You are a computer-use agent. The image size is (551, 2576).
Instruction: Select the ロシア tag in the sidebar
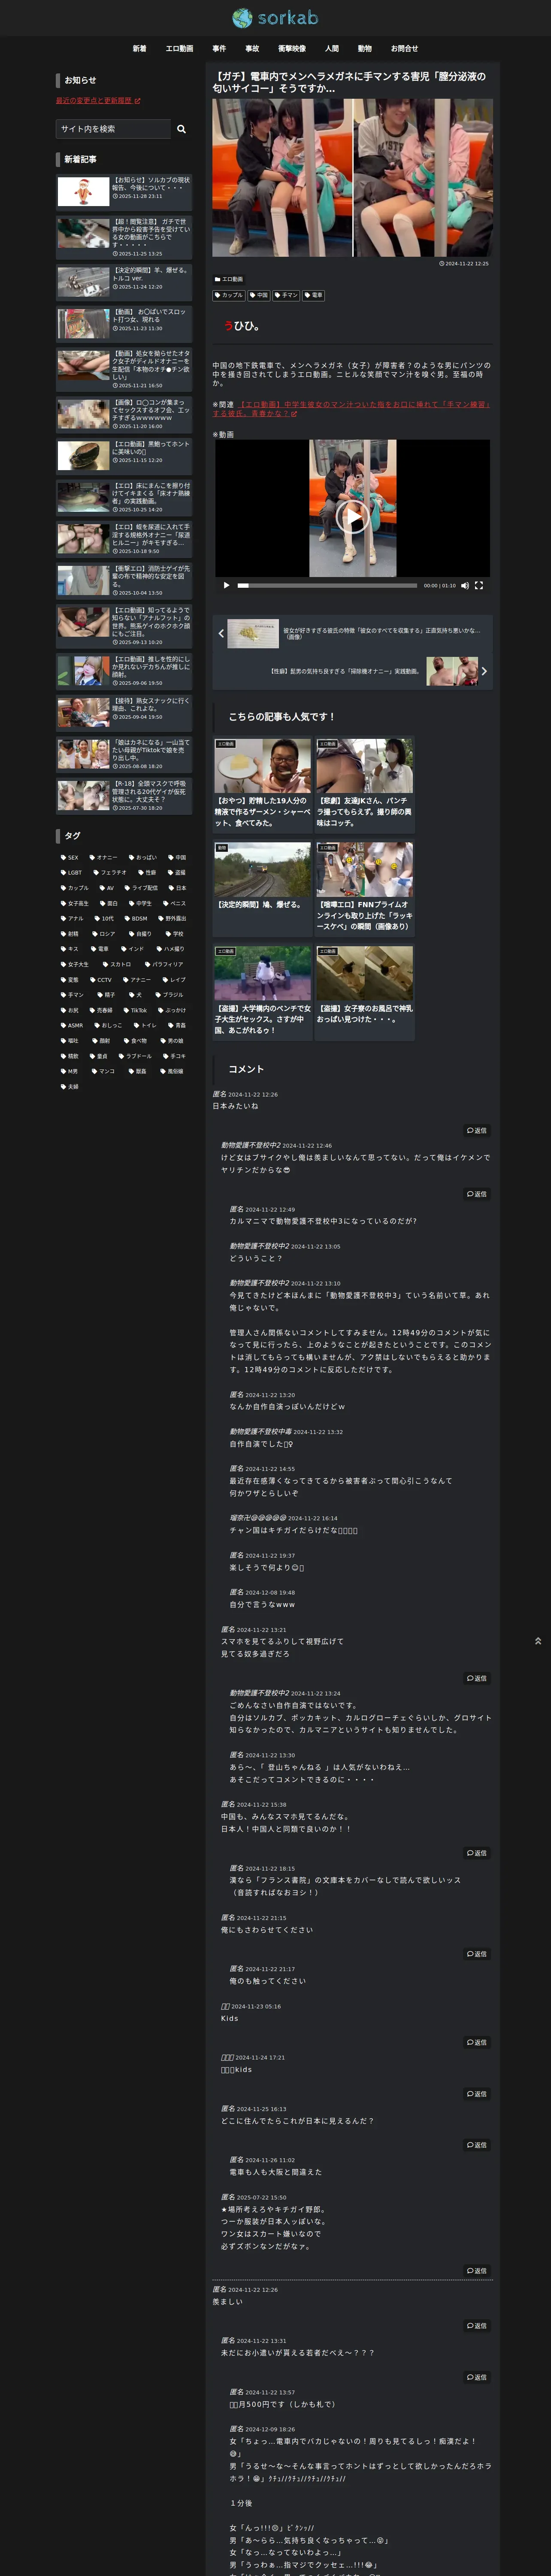pyautogui.click(x=104, y=934)
